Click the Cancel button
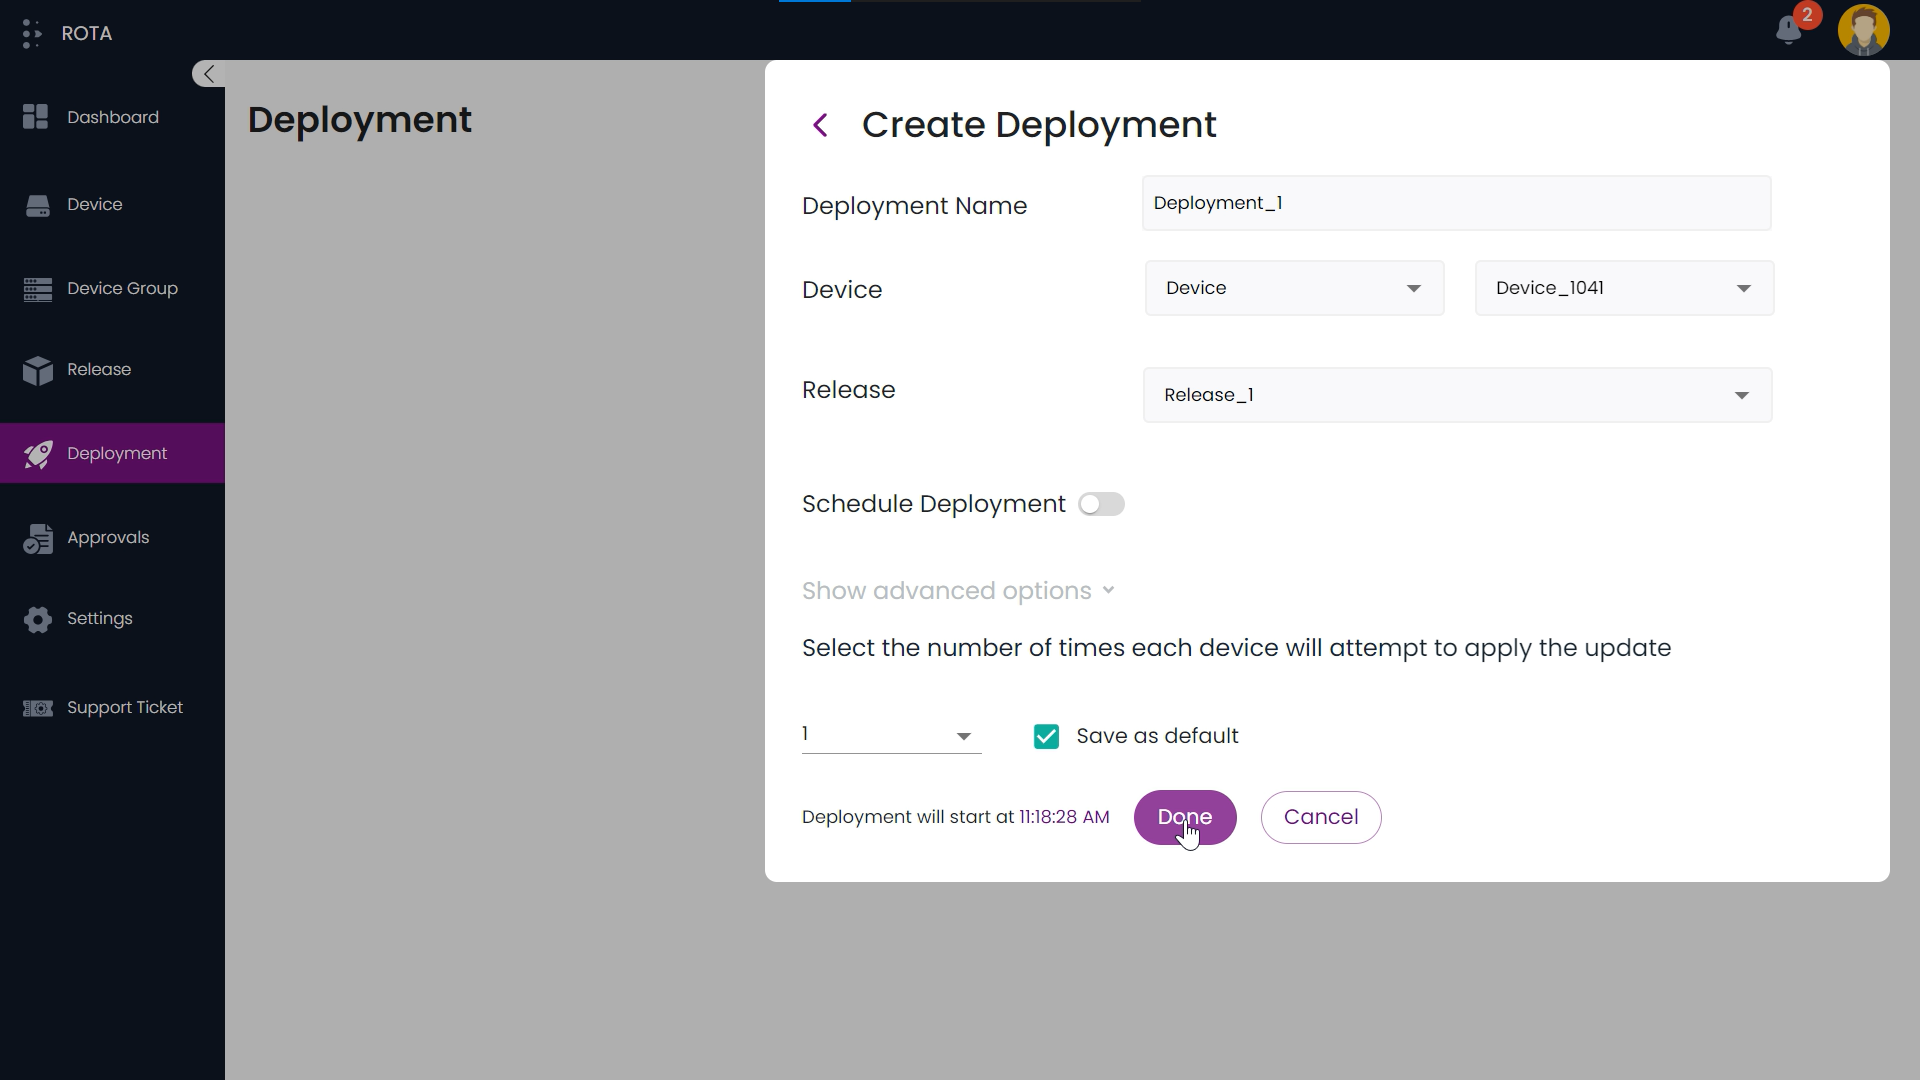Image resolution: width=1920 pixels, height=1080 pixels. click(x=1321, y=817)
